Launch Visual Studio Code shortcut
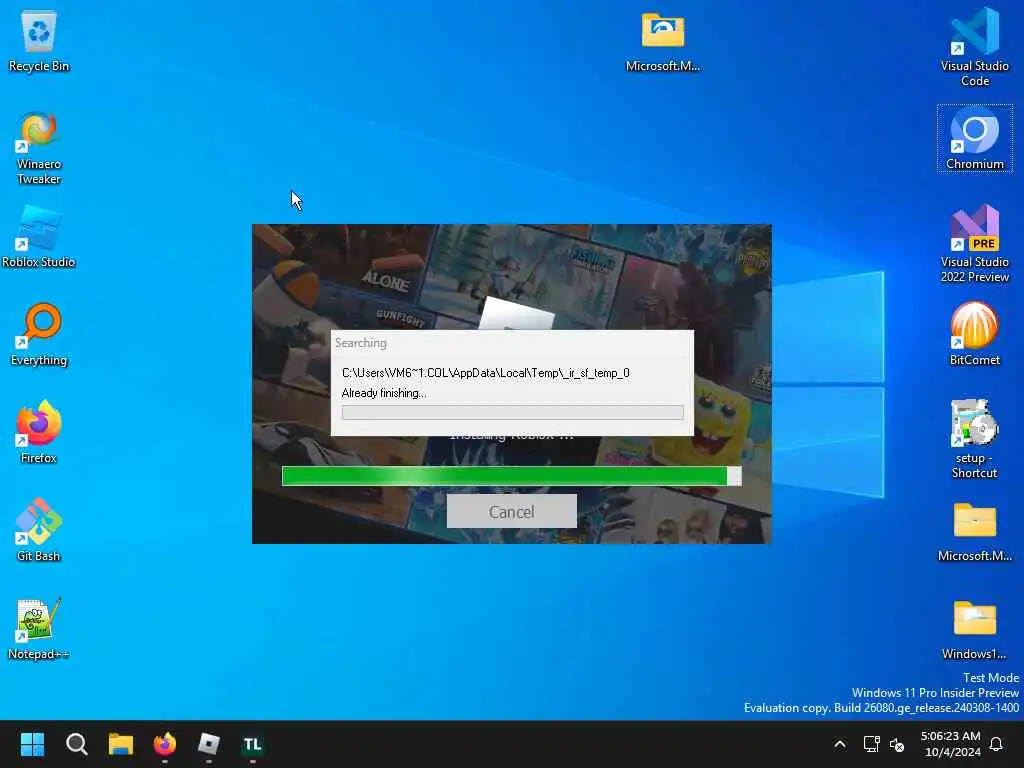This screenshot has height=768, width=1024. [x=974, y=47]
